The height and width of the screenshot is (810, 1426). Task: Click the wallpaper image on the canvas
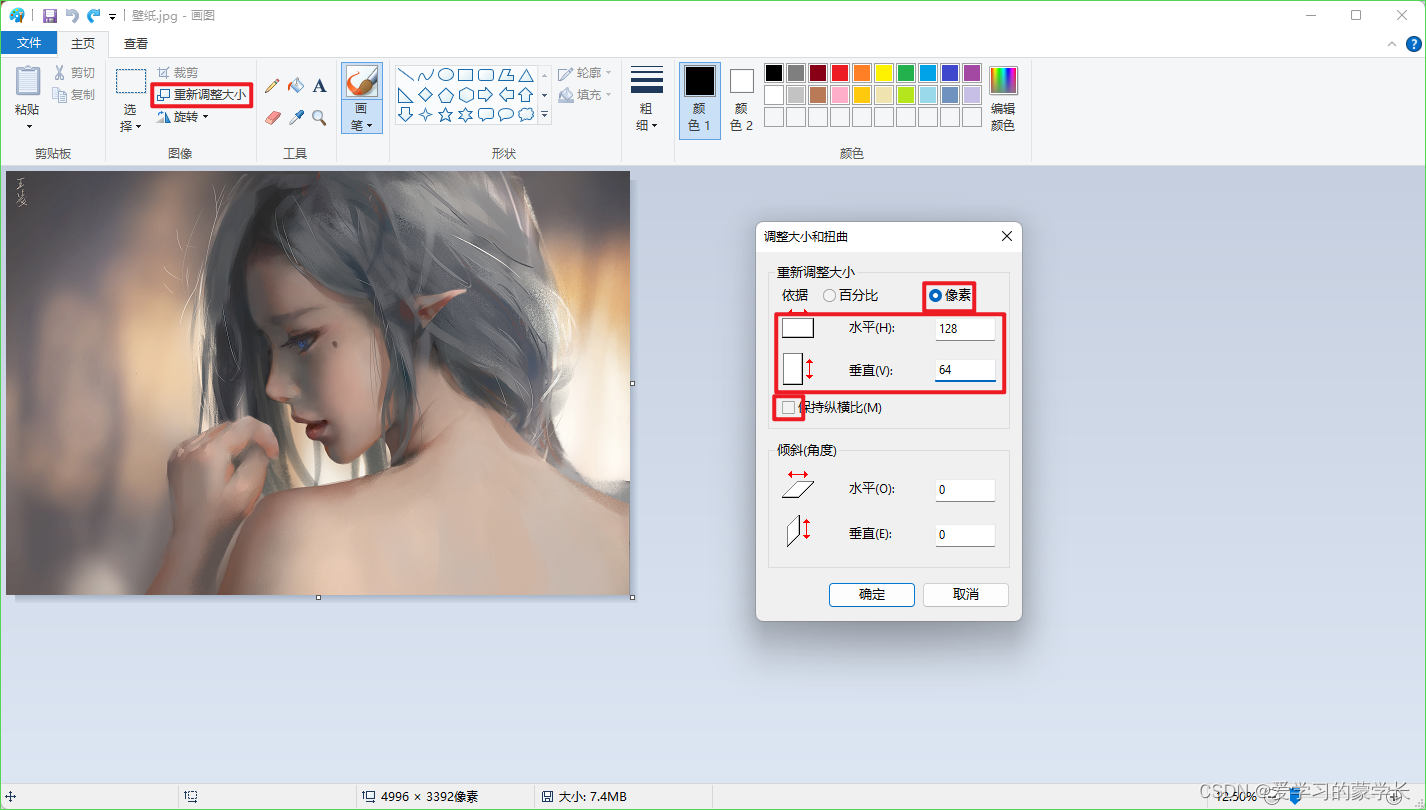[318, 383]
